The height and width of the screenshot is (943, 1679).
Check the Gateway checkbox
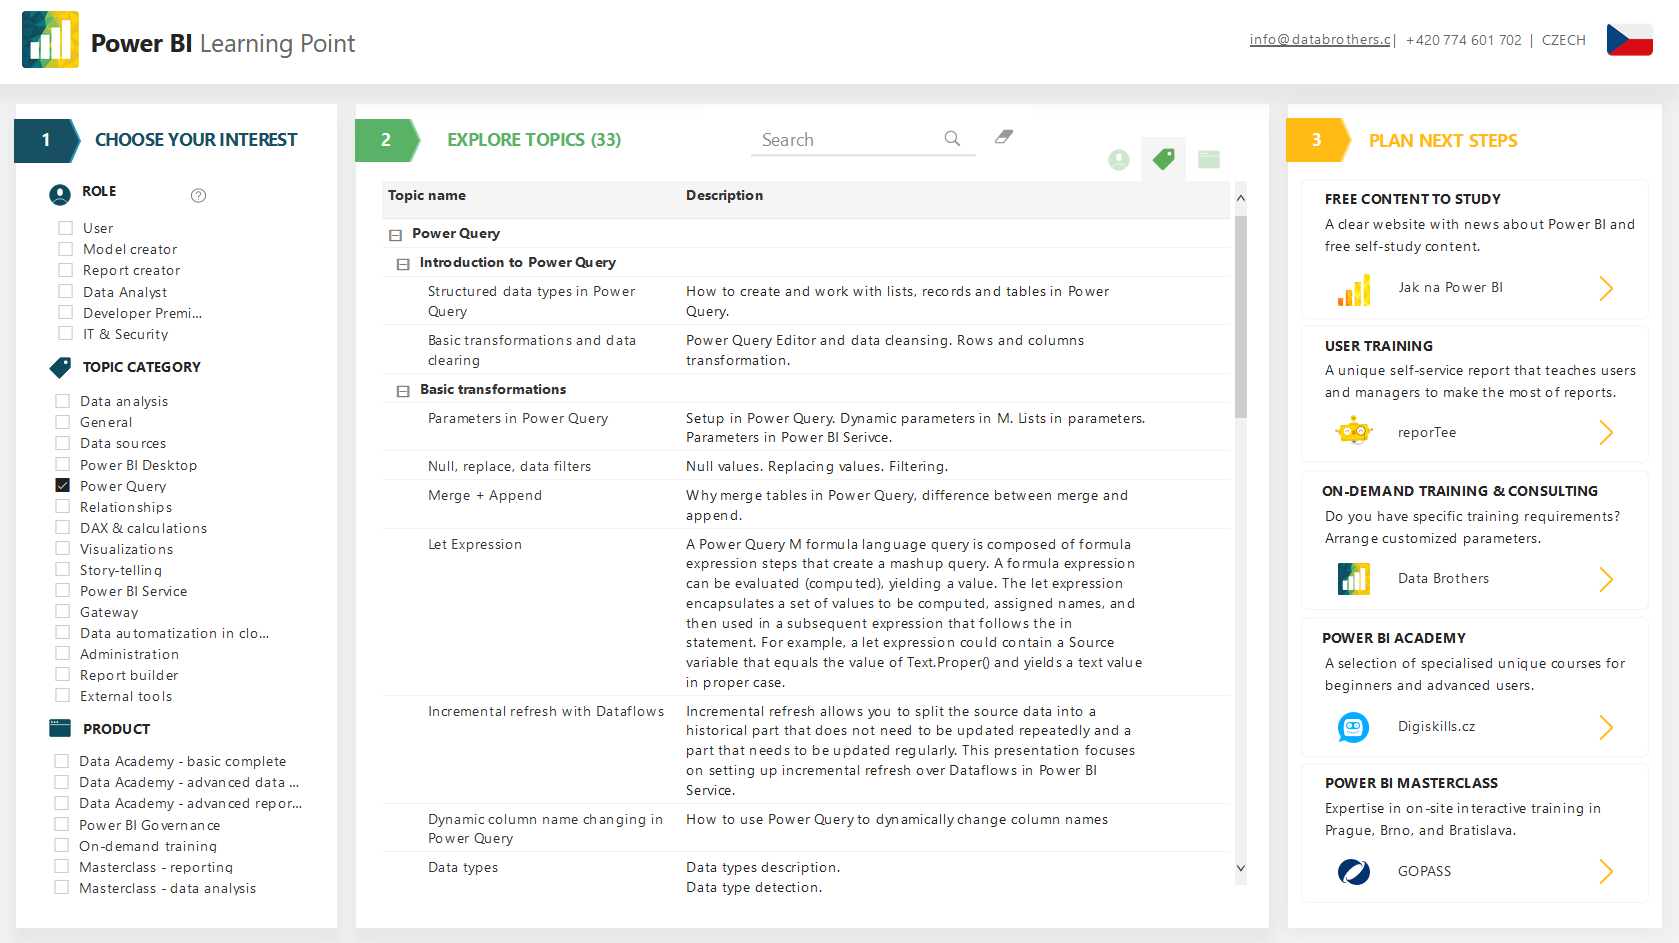coord(63,611)
